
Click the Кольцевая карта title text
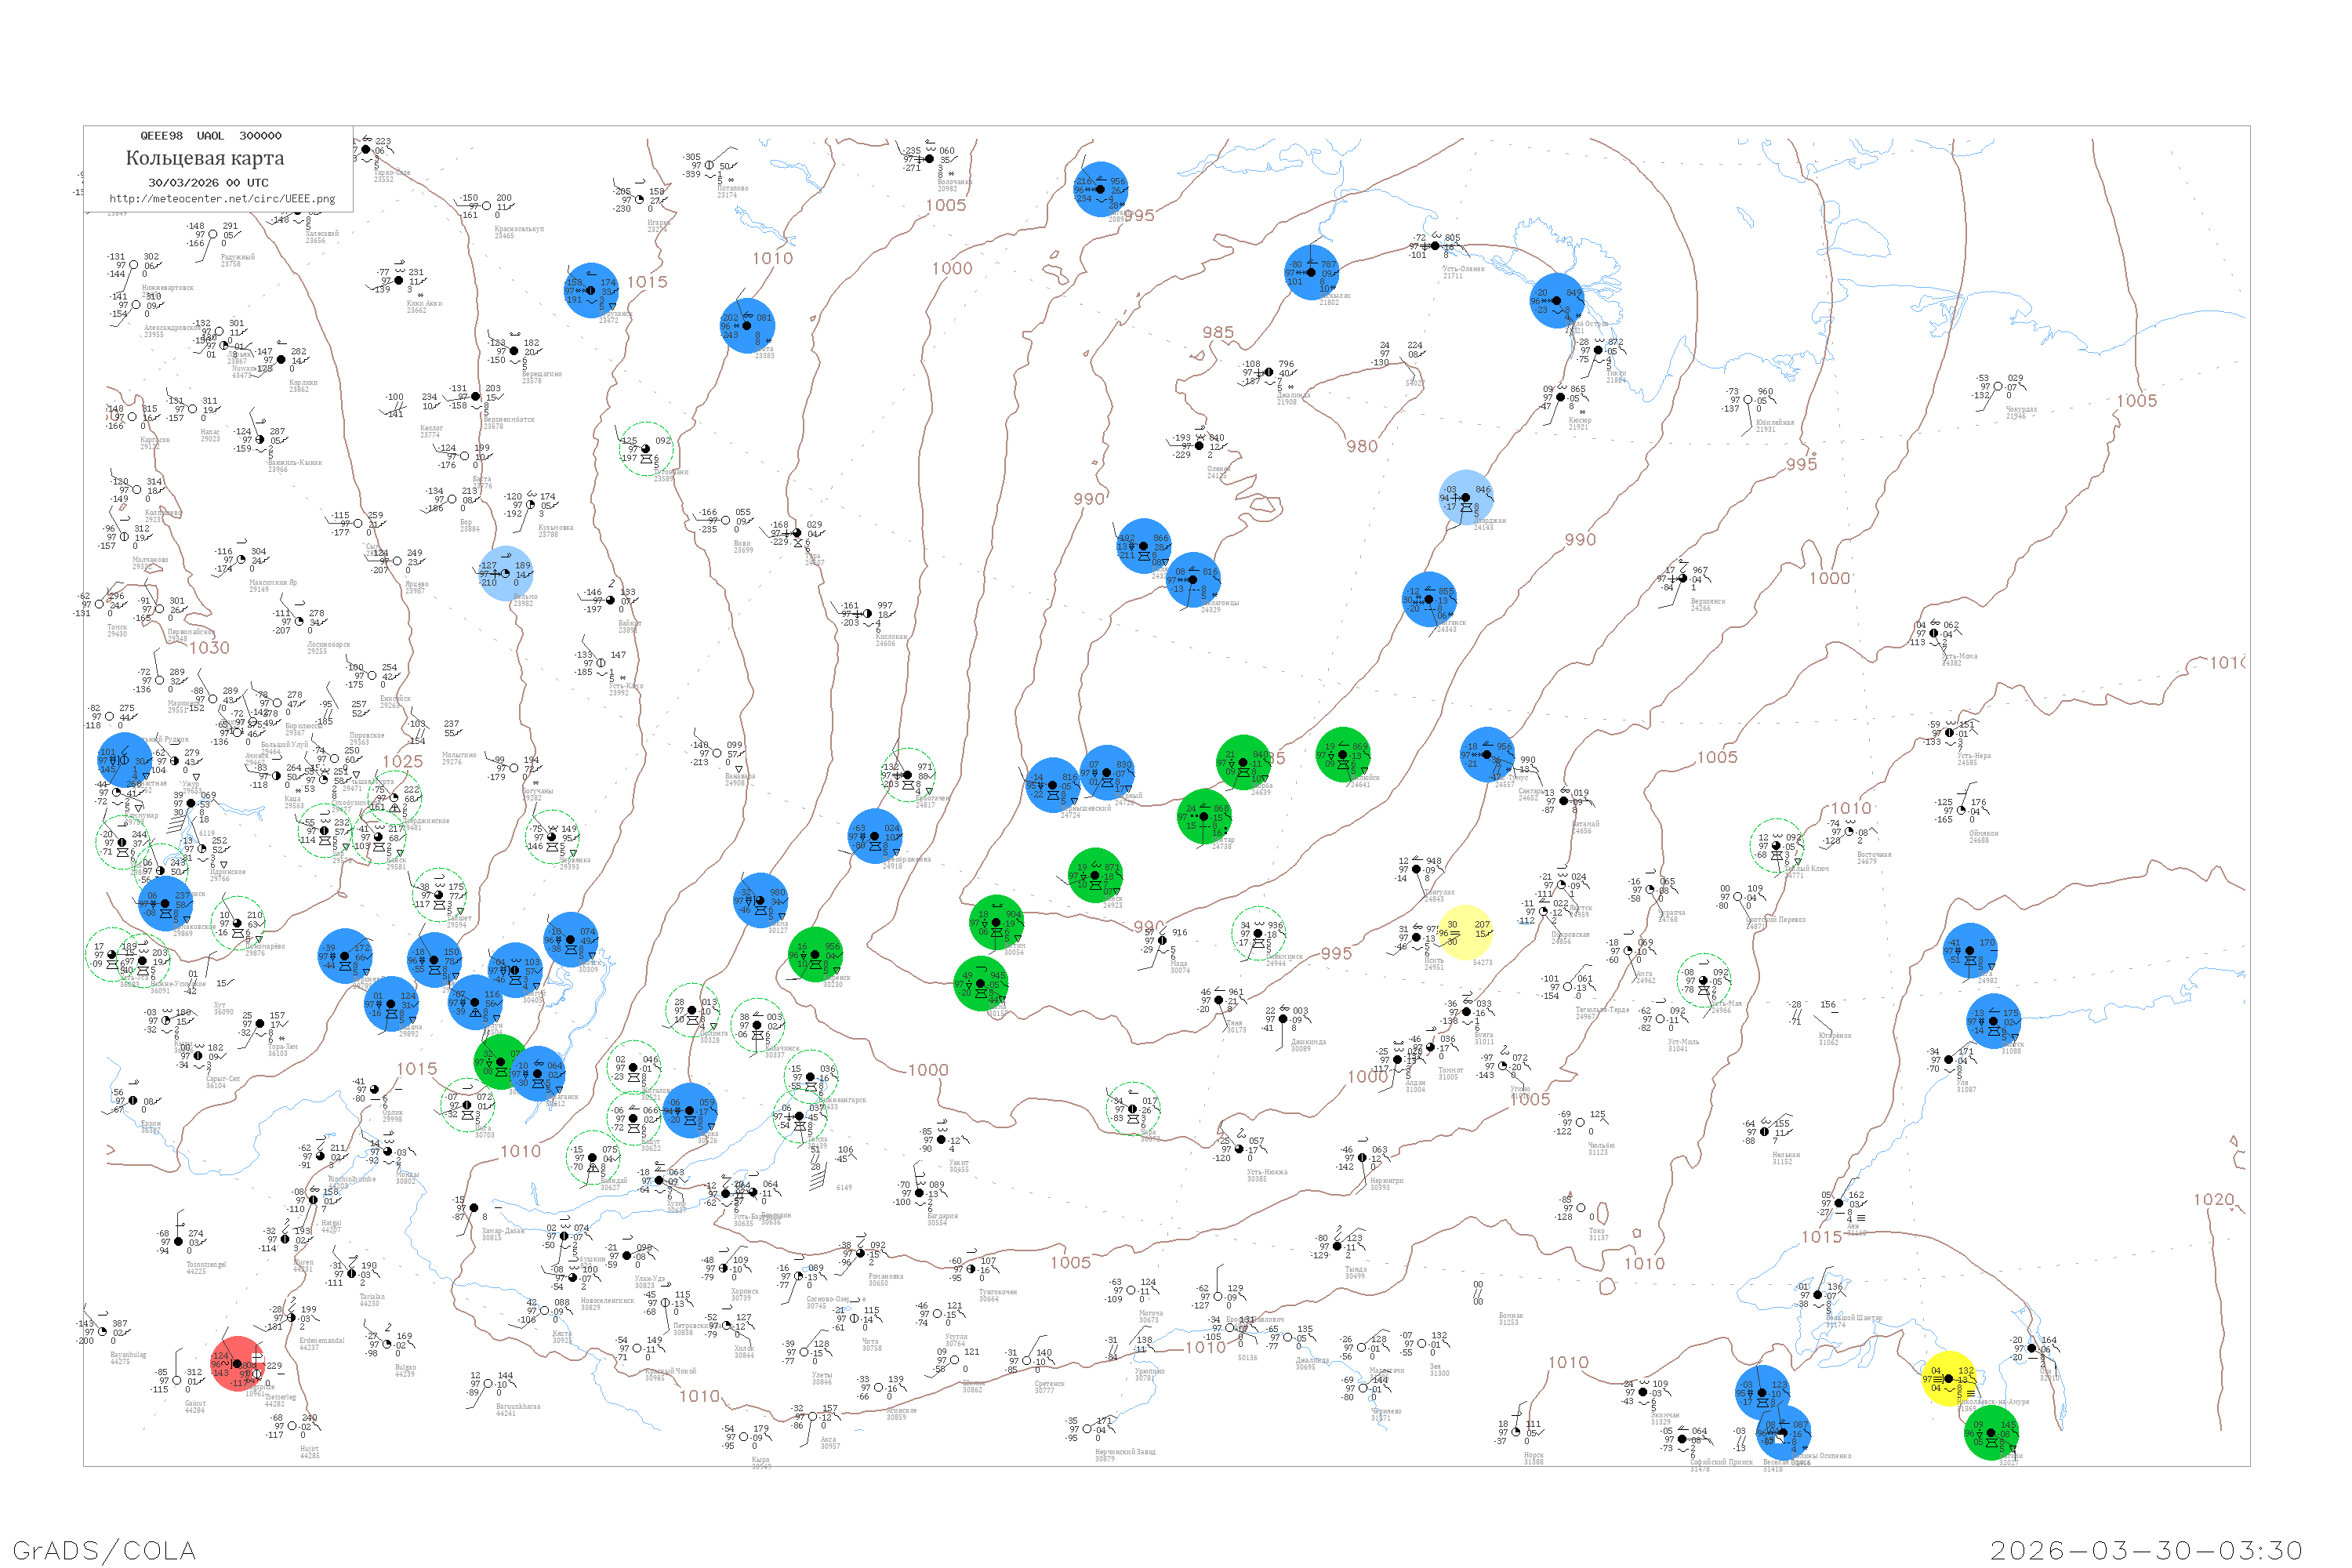tap(205, 158)
